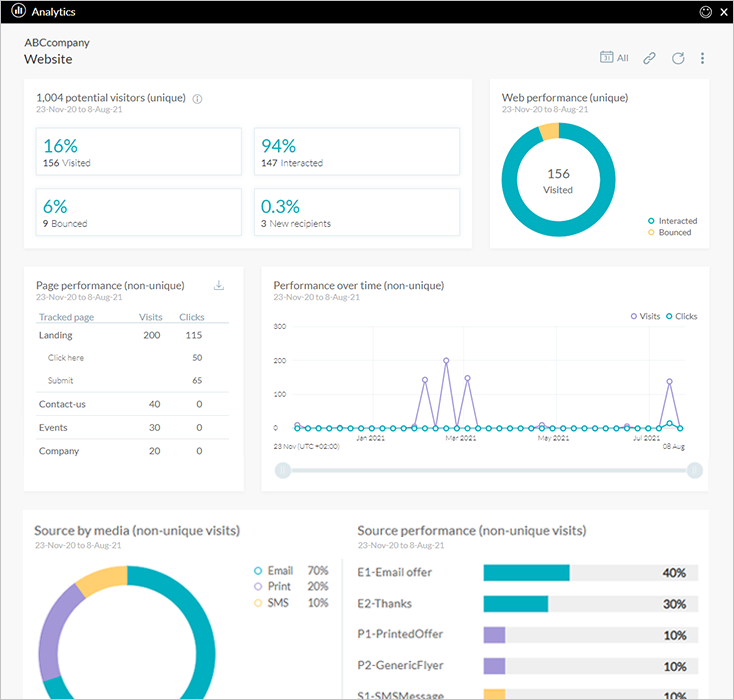This screenshot has width=734, height=700.
Task: Click the 40% value for E1-Email offer
Action: click(x=674, y=573)
